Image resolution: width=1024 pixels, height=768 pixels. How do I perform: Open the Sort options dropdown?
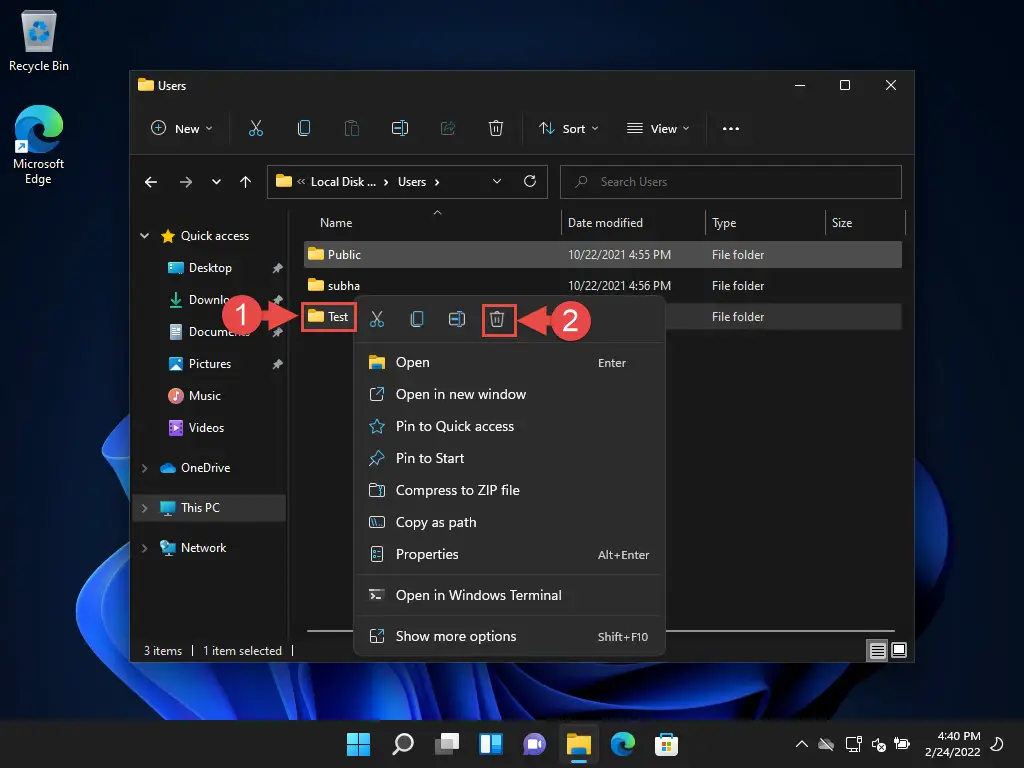click(568, 129)
